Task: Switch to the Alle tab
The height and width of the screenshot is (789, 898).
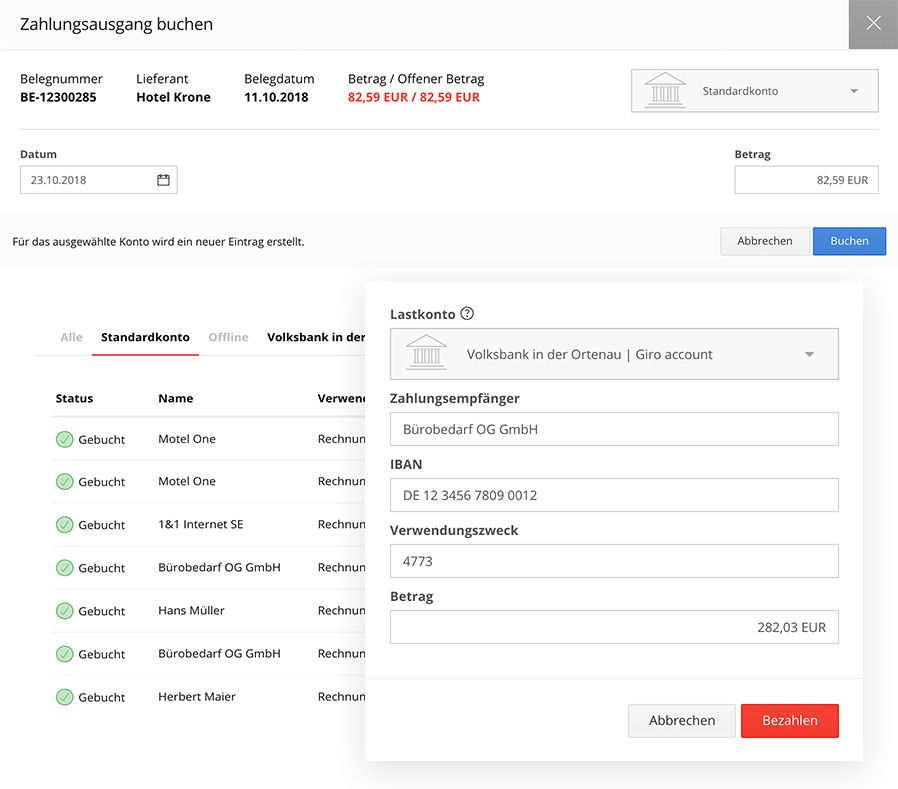Action: coord(72,337)
